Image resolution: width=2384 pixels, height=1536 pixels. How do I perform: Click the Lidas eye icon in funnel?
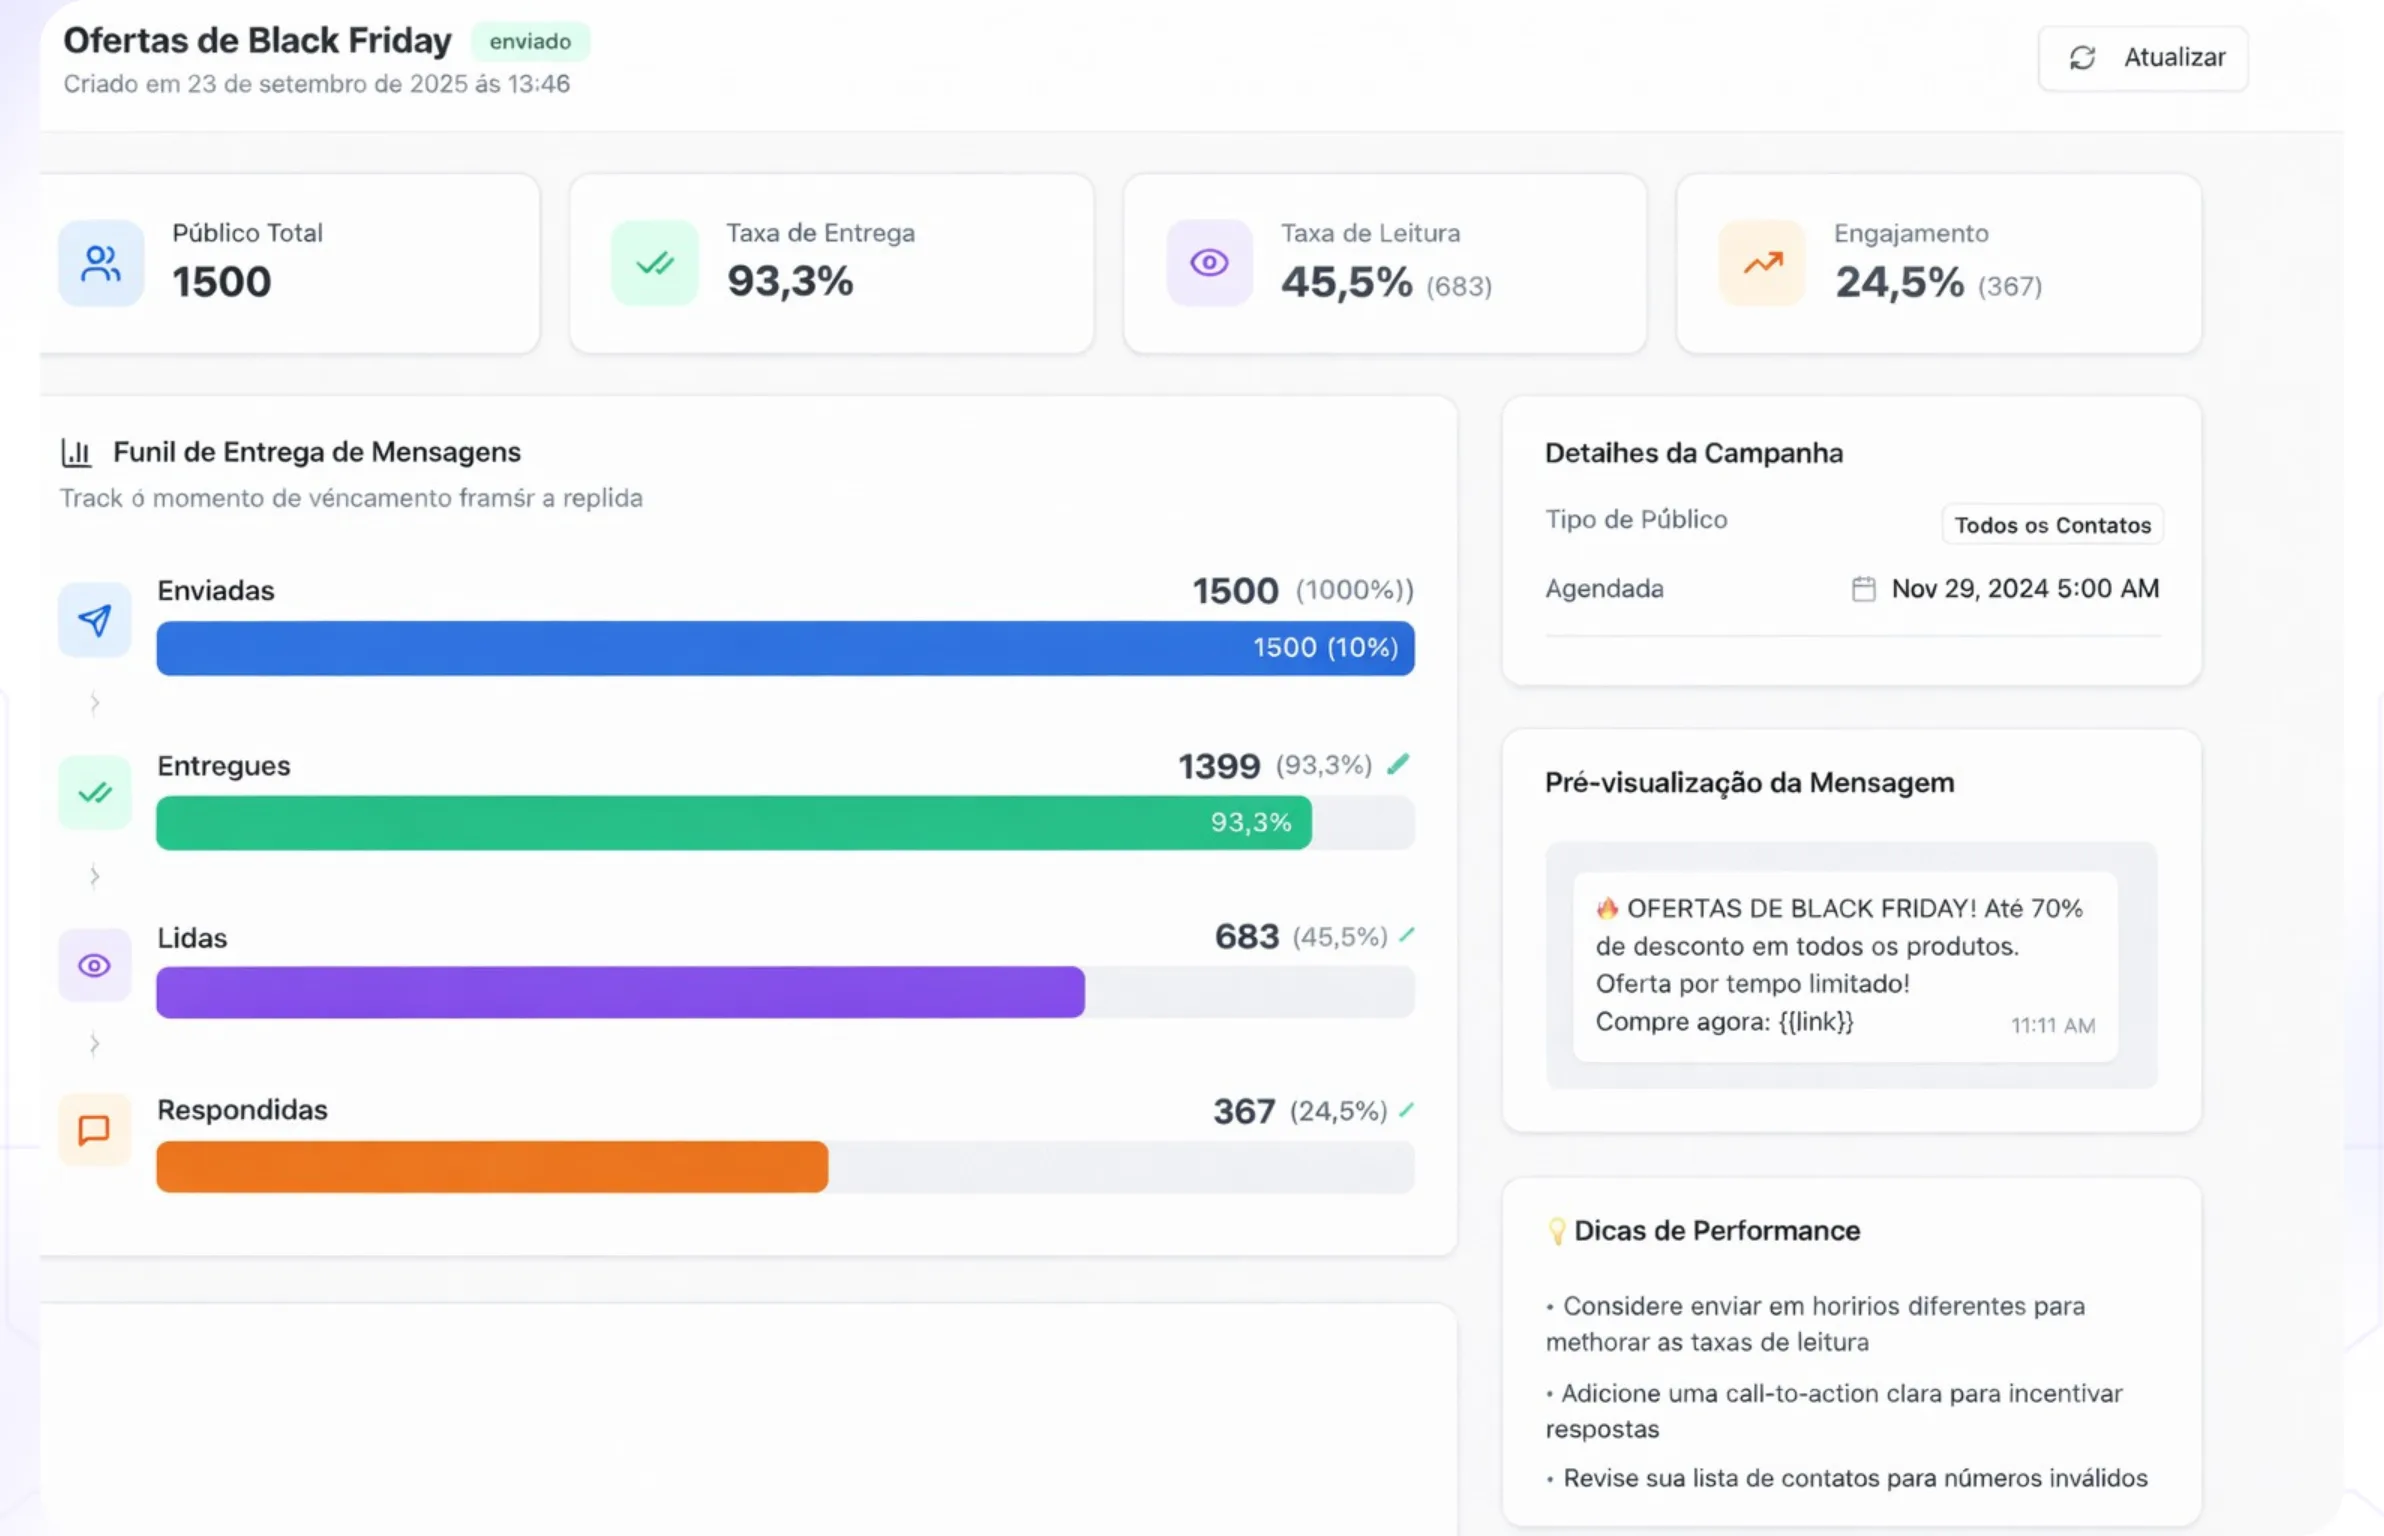click(x=95, y=965)
